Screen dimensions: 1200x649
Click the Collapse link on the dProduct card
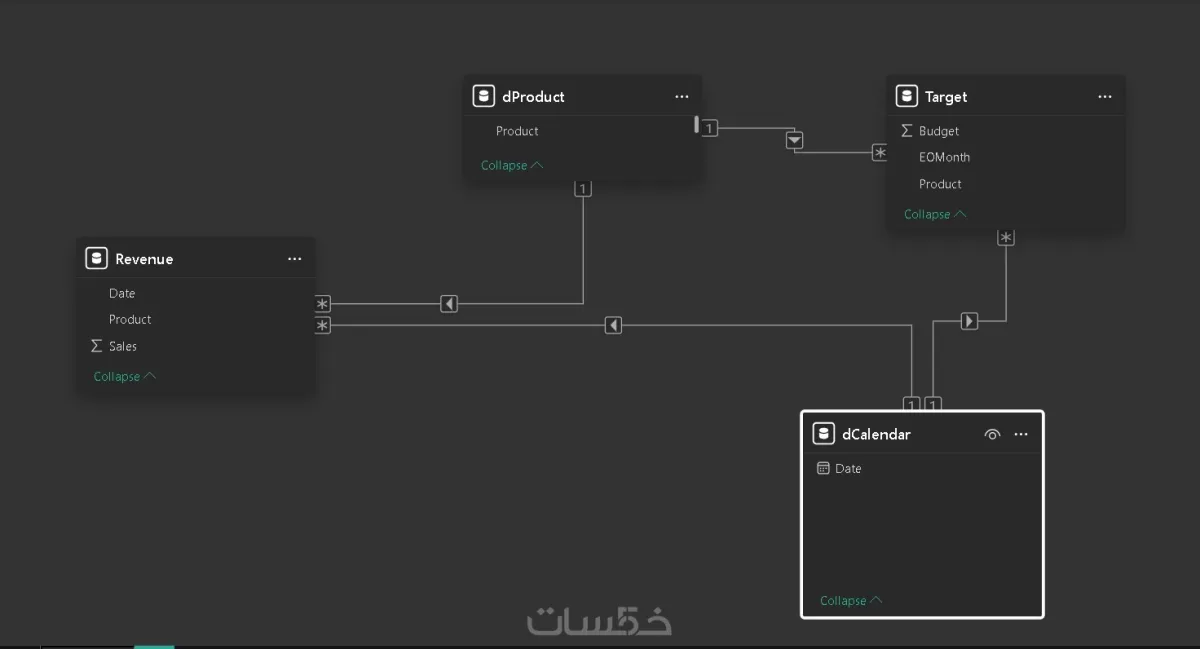tap(505, 165)
